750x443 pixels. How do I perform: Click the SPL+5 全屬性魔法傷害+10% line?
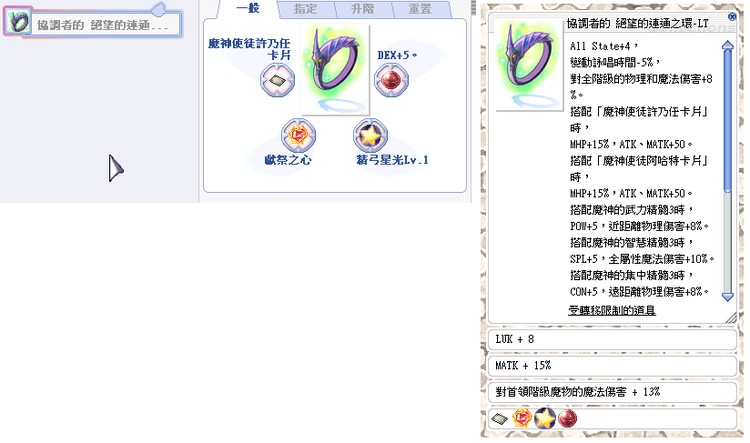tap(642, 259)
